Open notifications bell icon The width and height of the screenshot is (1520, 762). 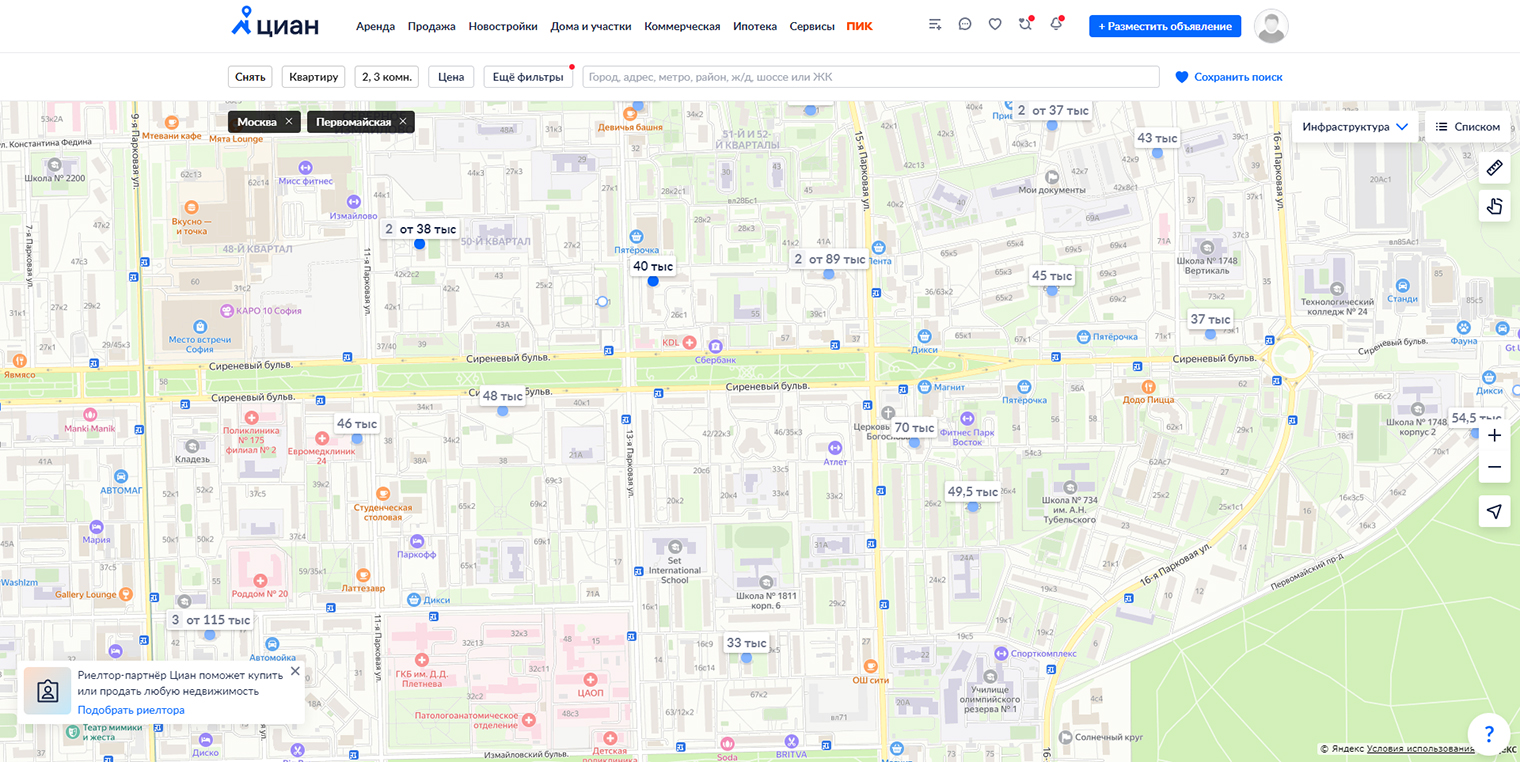(x=1056, y=25)
